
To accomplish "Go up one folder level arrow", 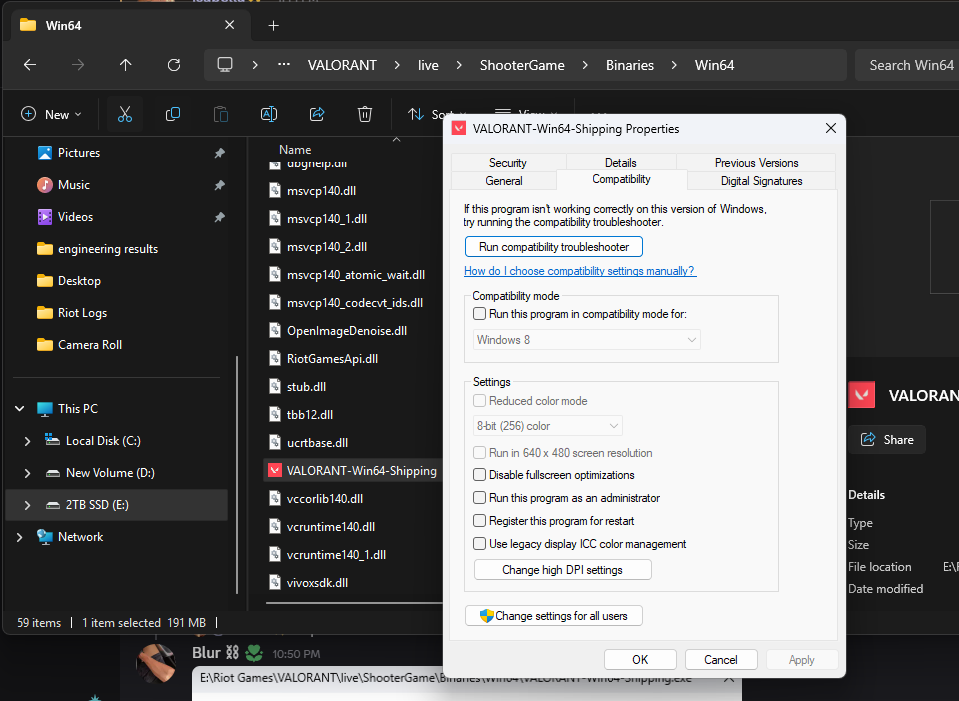I will (125, 65).
